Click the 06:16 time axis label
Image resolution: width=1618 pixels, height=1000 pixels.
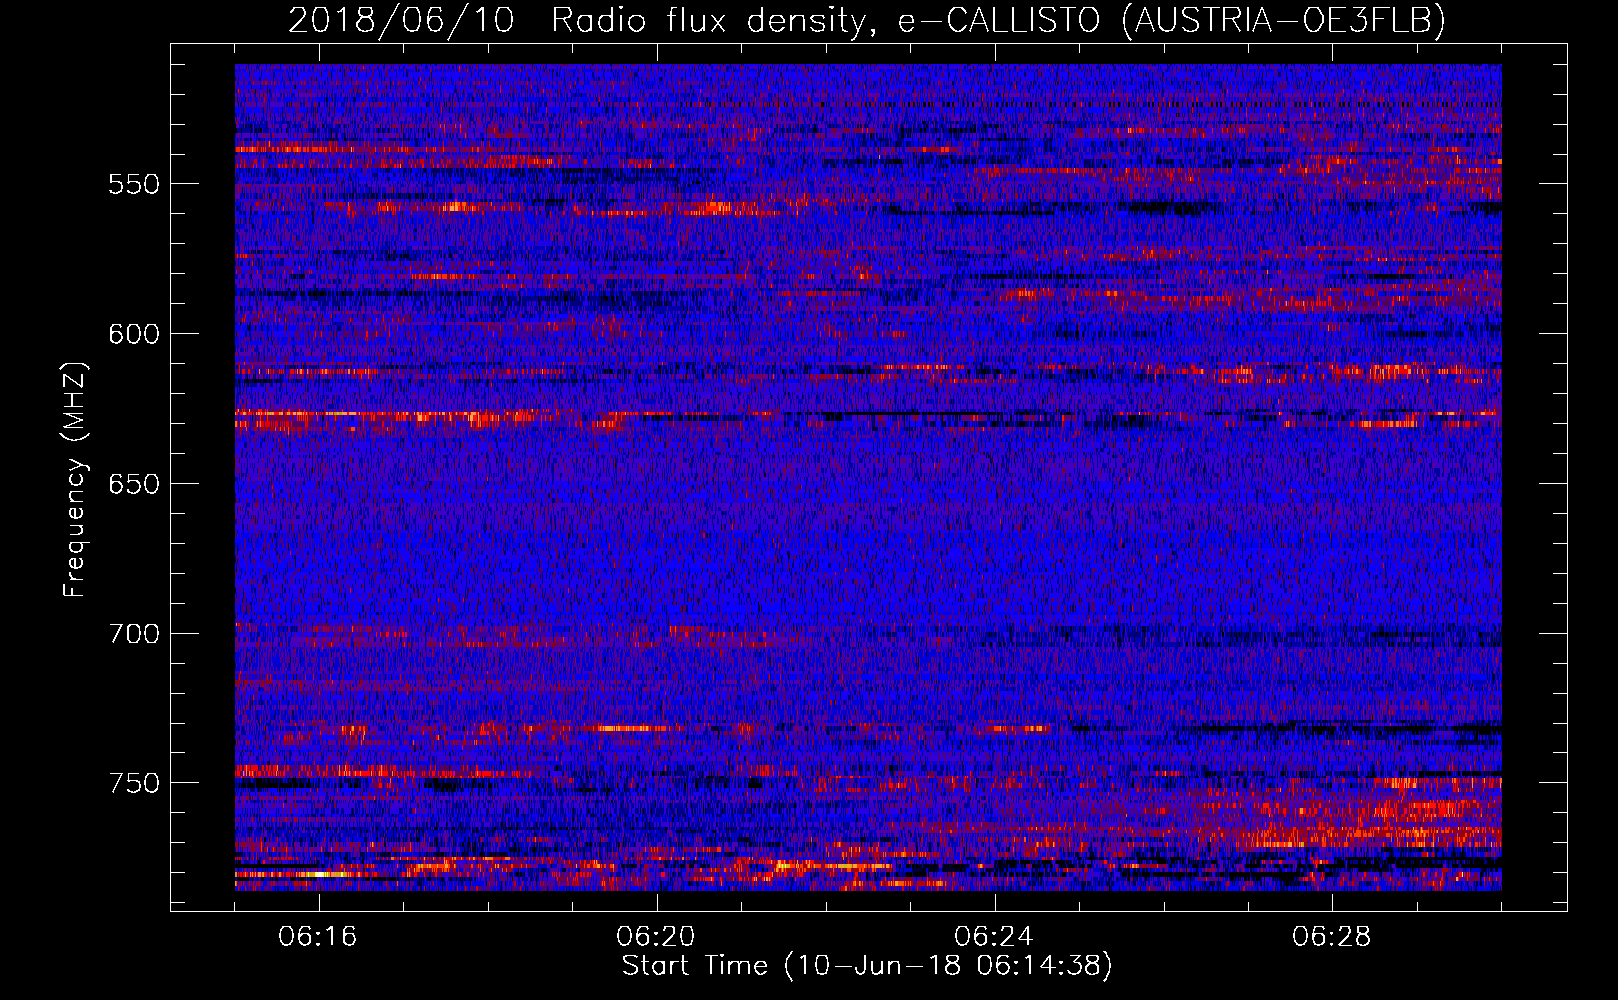[x=318, y=937]
